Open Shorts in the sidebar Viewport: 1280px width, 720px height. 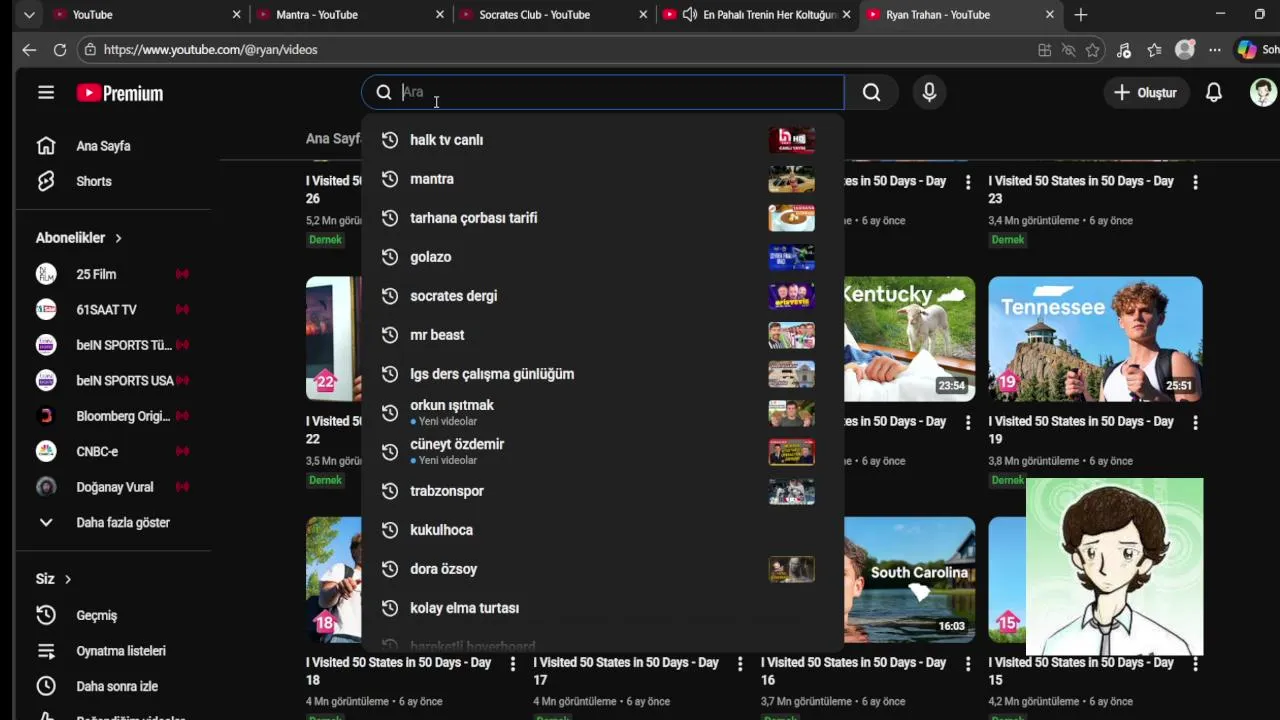pyautogui.click(x=94, y=181)
